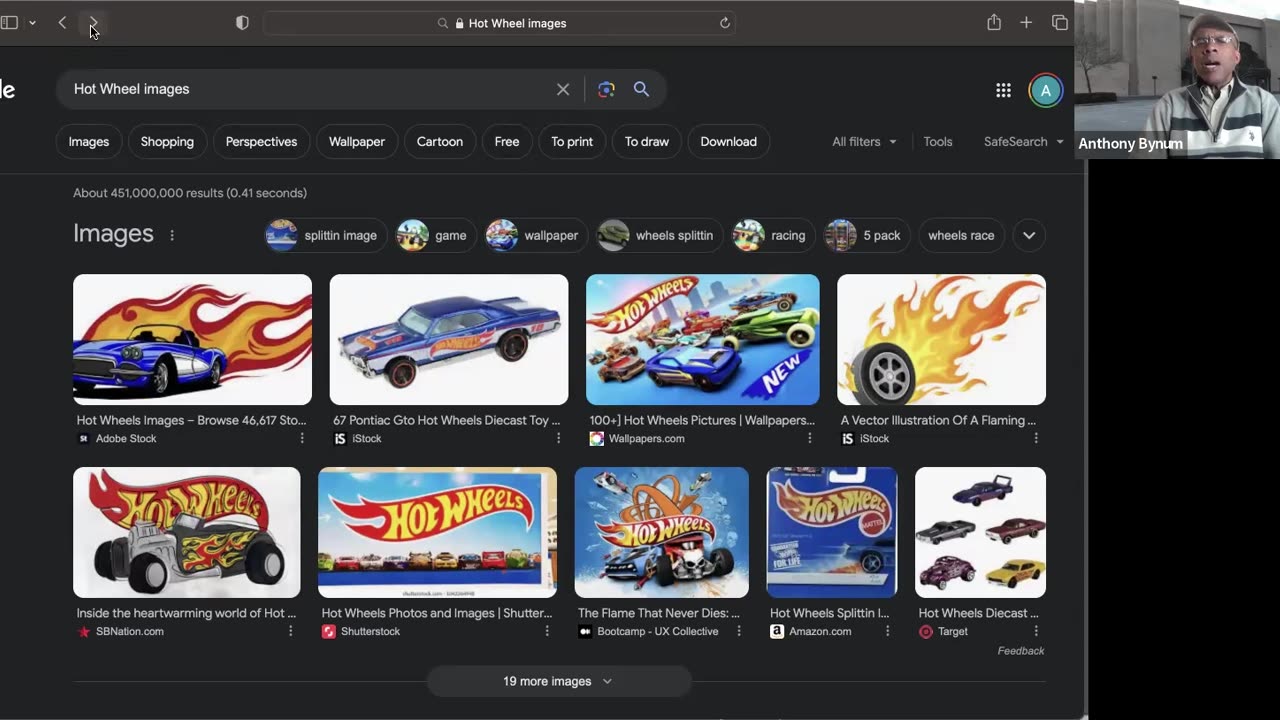Select the splittin image suggestion chip
The width and height of the screenshot is (1280, 720).
(x=326, y=235)
